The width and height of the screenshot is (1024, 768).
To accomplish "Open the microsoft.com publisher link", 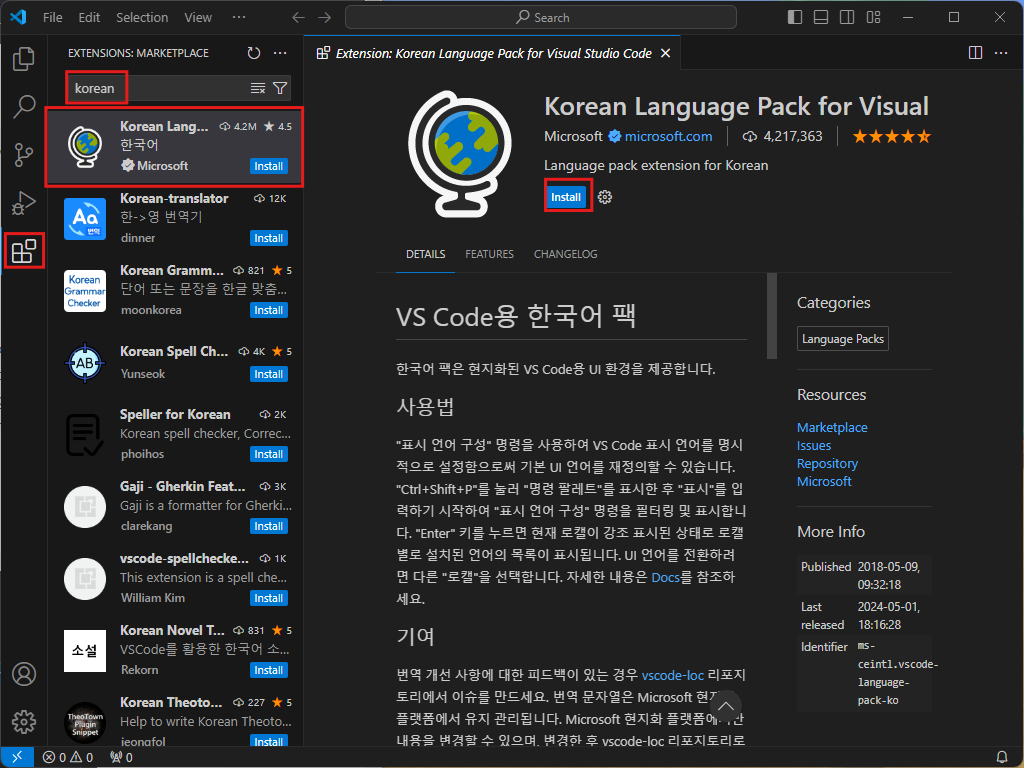I will point(668,136).
